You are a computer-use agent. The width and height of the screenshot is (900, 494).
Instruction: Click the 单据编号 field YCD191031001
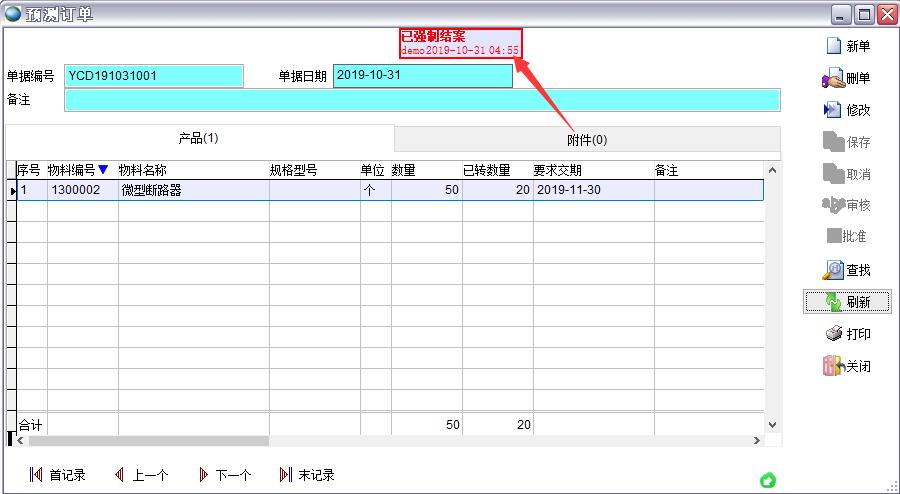[x=154, y=76]
